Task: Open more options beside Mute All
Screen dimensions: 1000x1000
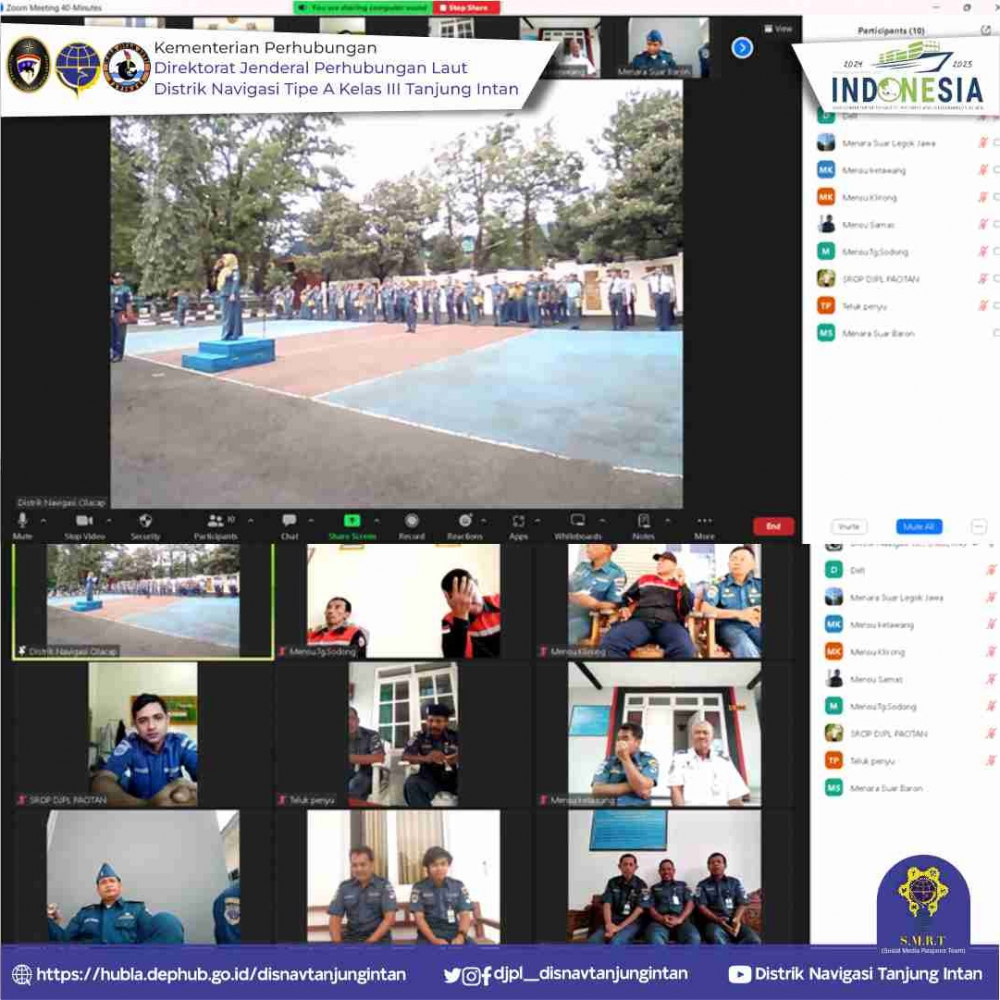Action: [978, 526]
